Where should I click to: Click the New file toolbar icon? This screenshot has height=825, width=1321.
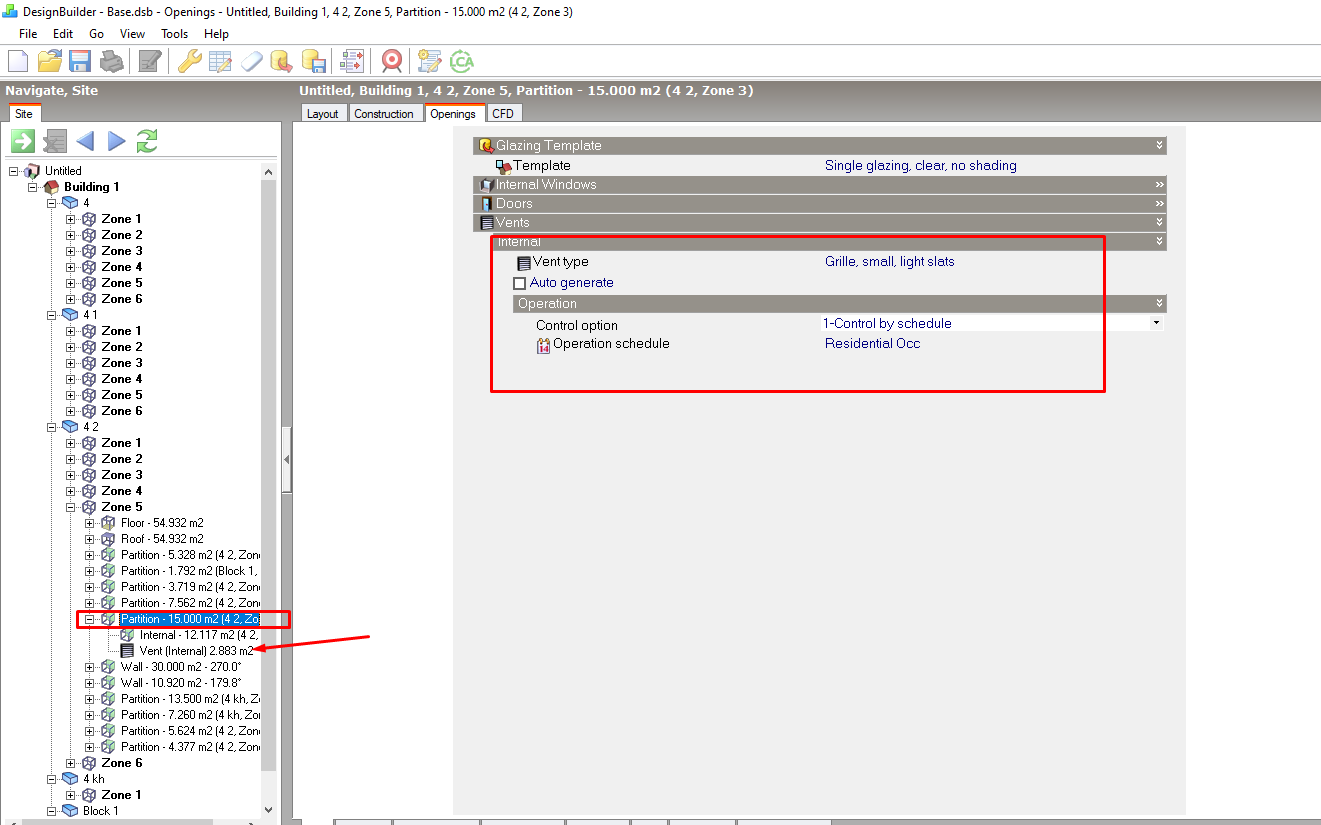18,61
